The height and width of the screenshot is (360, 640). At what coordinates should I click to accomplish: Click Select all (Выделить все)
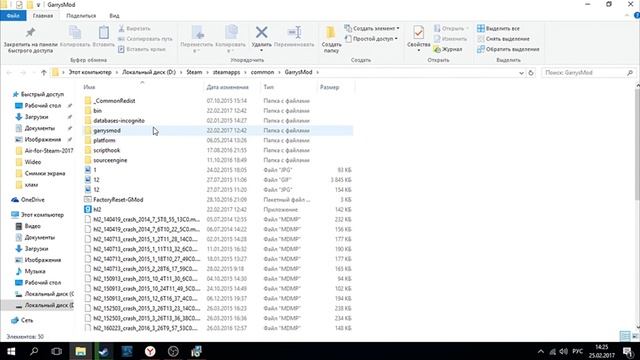(498, 29)
